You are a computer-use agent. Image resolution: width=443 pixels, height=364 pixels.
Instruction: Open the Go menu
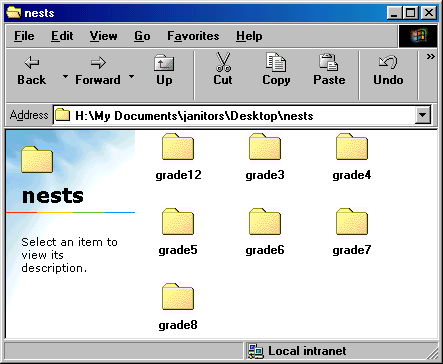coord(142,36)
